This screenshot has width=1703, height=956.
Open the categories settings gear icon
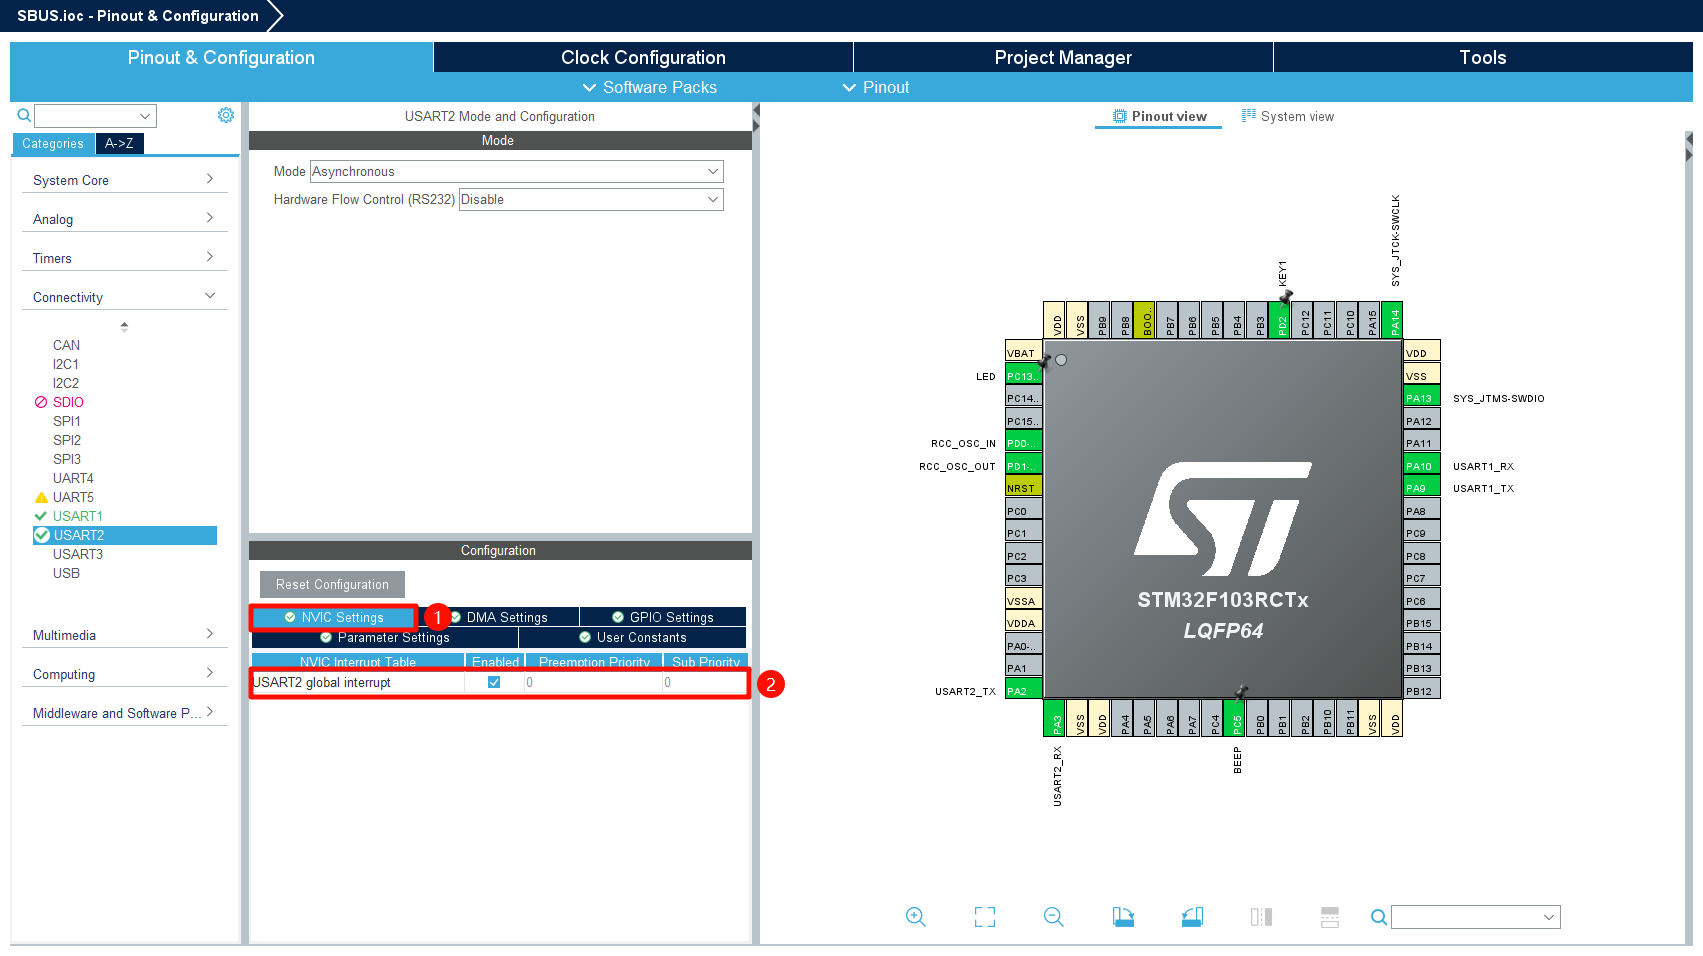tap(226, 115)
